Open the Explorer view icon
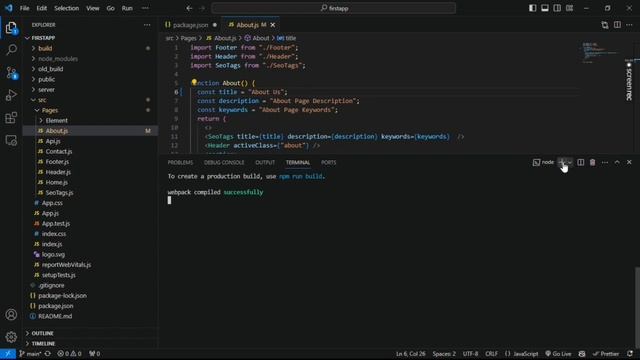The width and height of the screenshot is (640, 360). pyautogui.click(x=11, y=28)
